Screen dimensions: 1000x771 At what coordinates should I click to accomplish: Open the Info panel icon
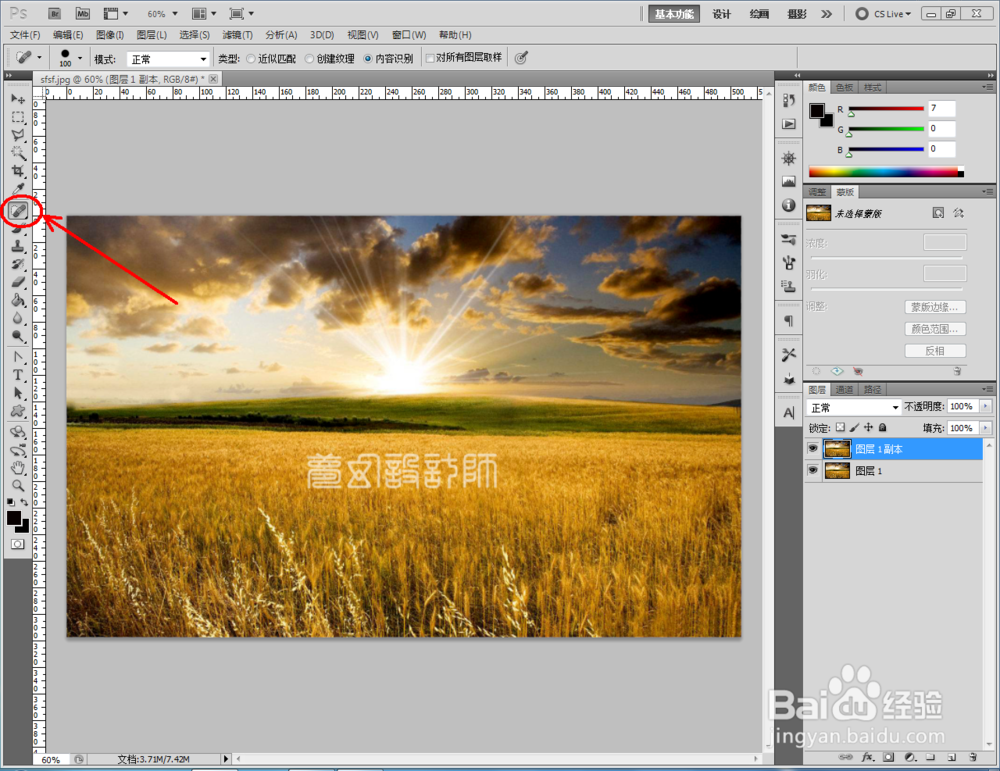[x=789, y=205]
